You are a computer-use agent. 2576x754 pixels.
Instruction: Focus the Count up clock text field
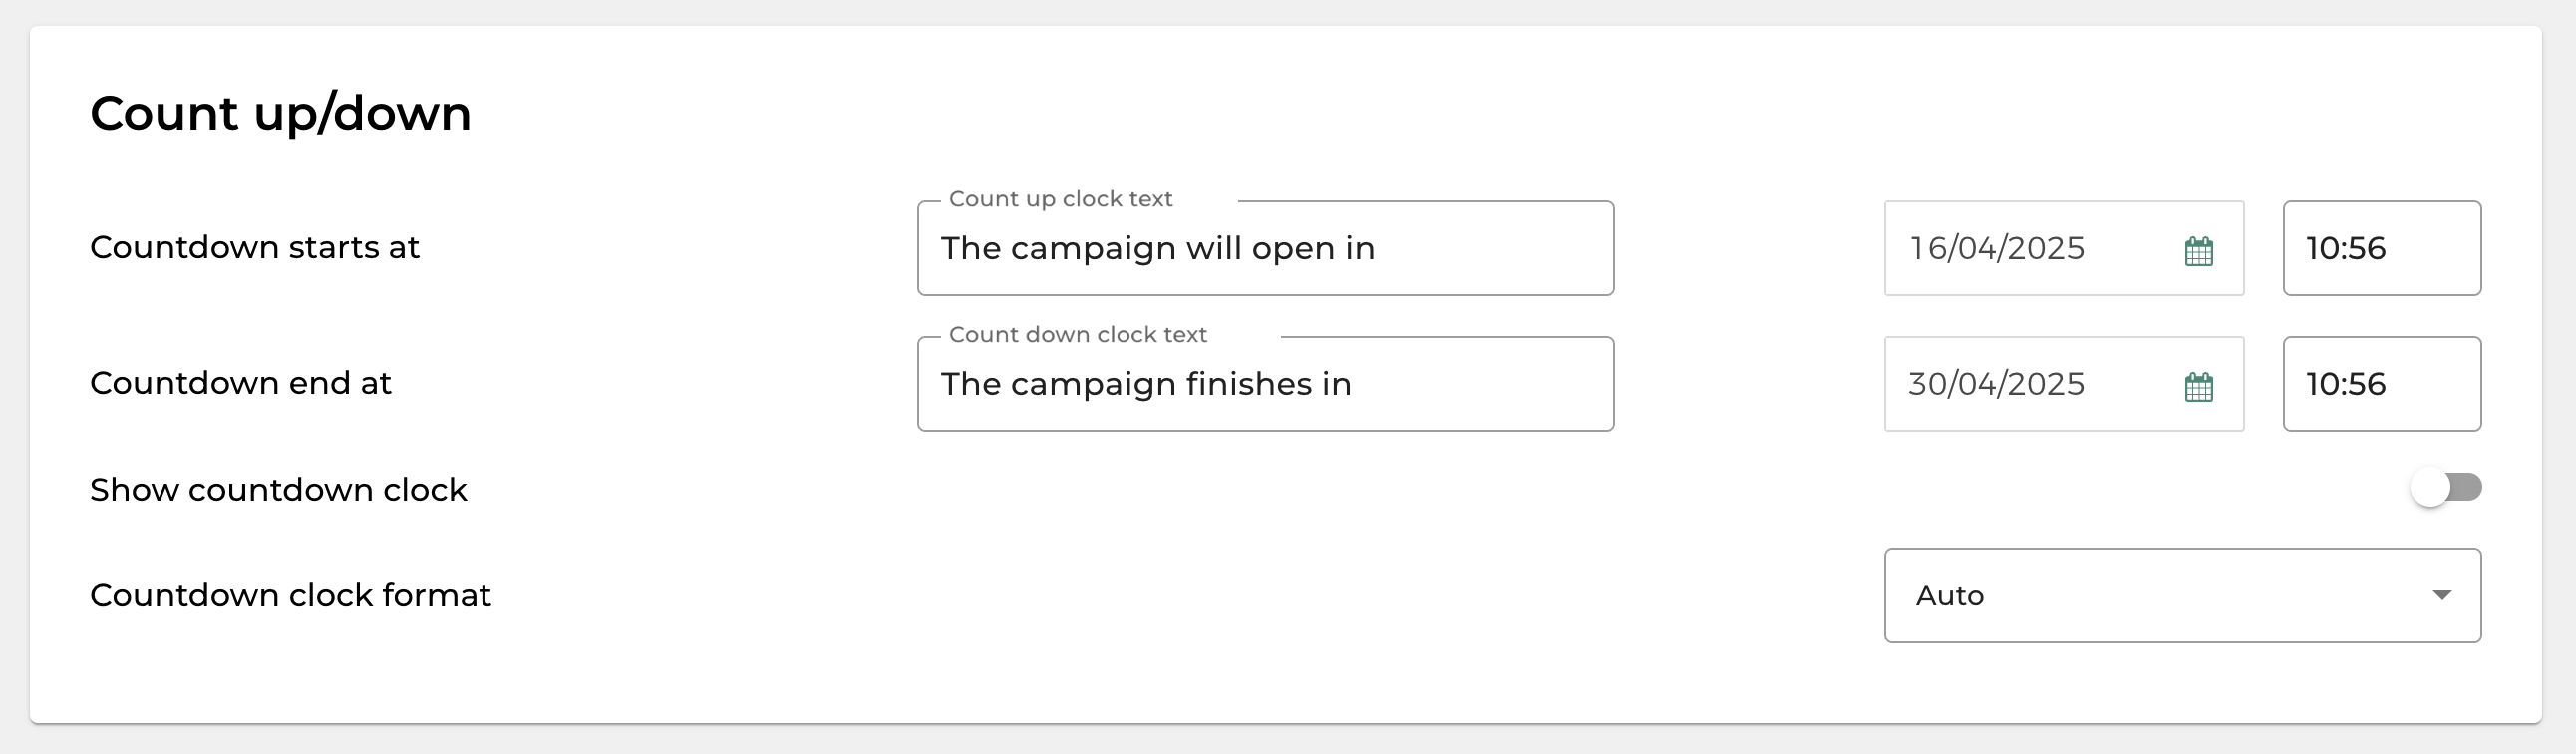point(1265,248)
